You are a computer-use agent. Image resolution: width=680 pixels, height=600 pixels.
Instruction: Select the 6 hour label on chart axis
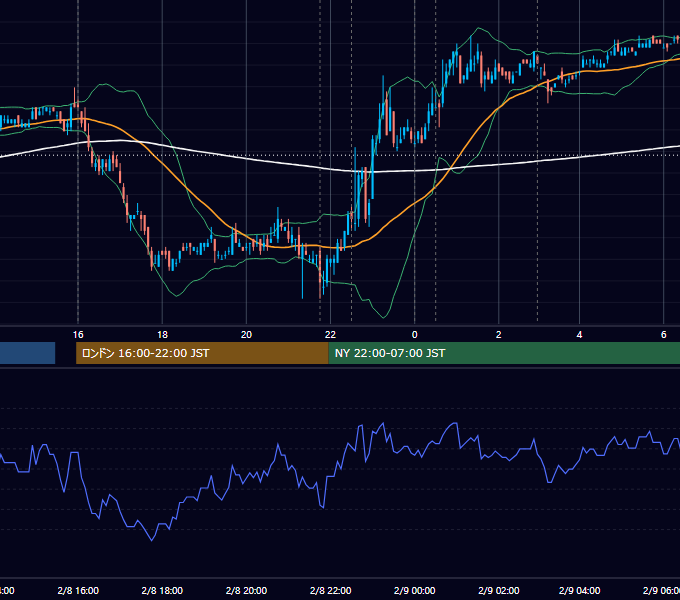tap(664, 335)
